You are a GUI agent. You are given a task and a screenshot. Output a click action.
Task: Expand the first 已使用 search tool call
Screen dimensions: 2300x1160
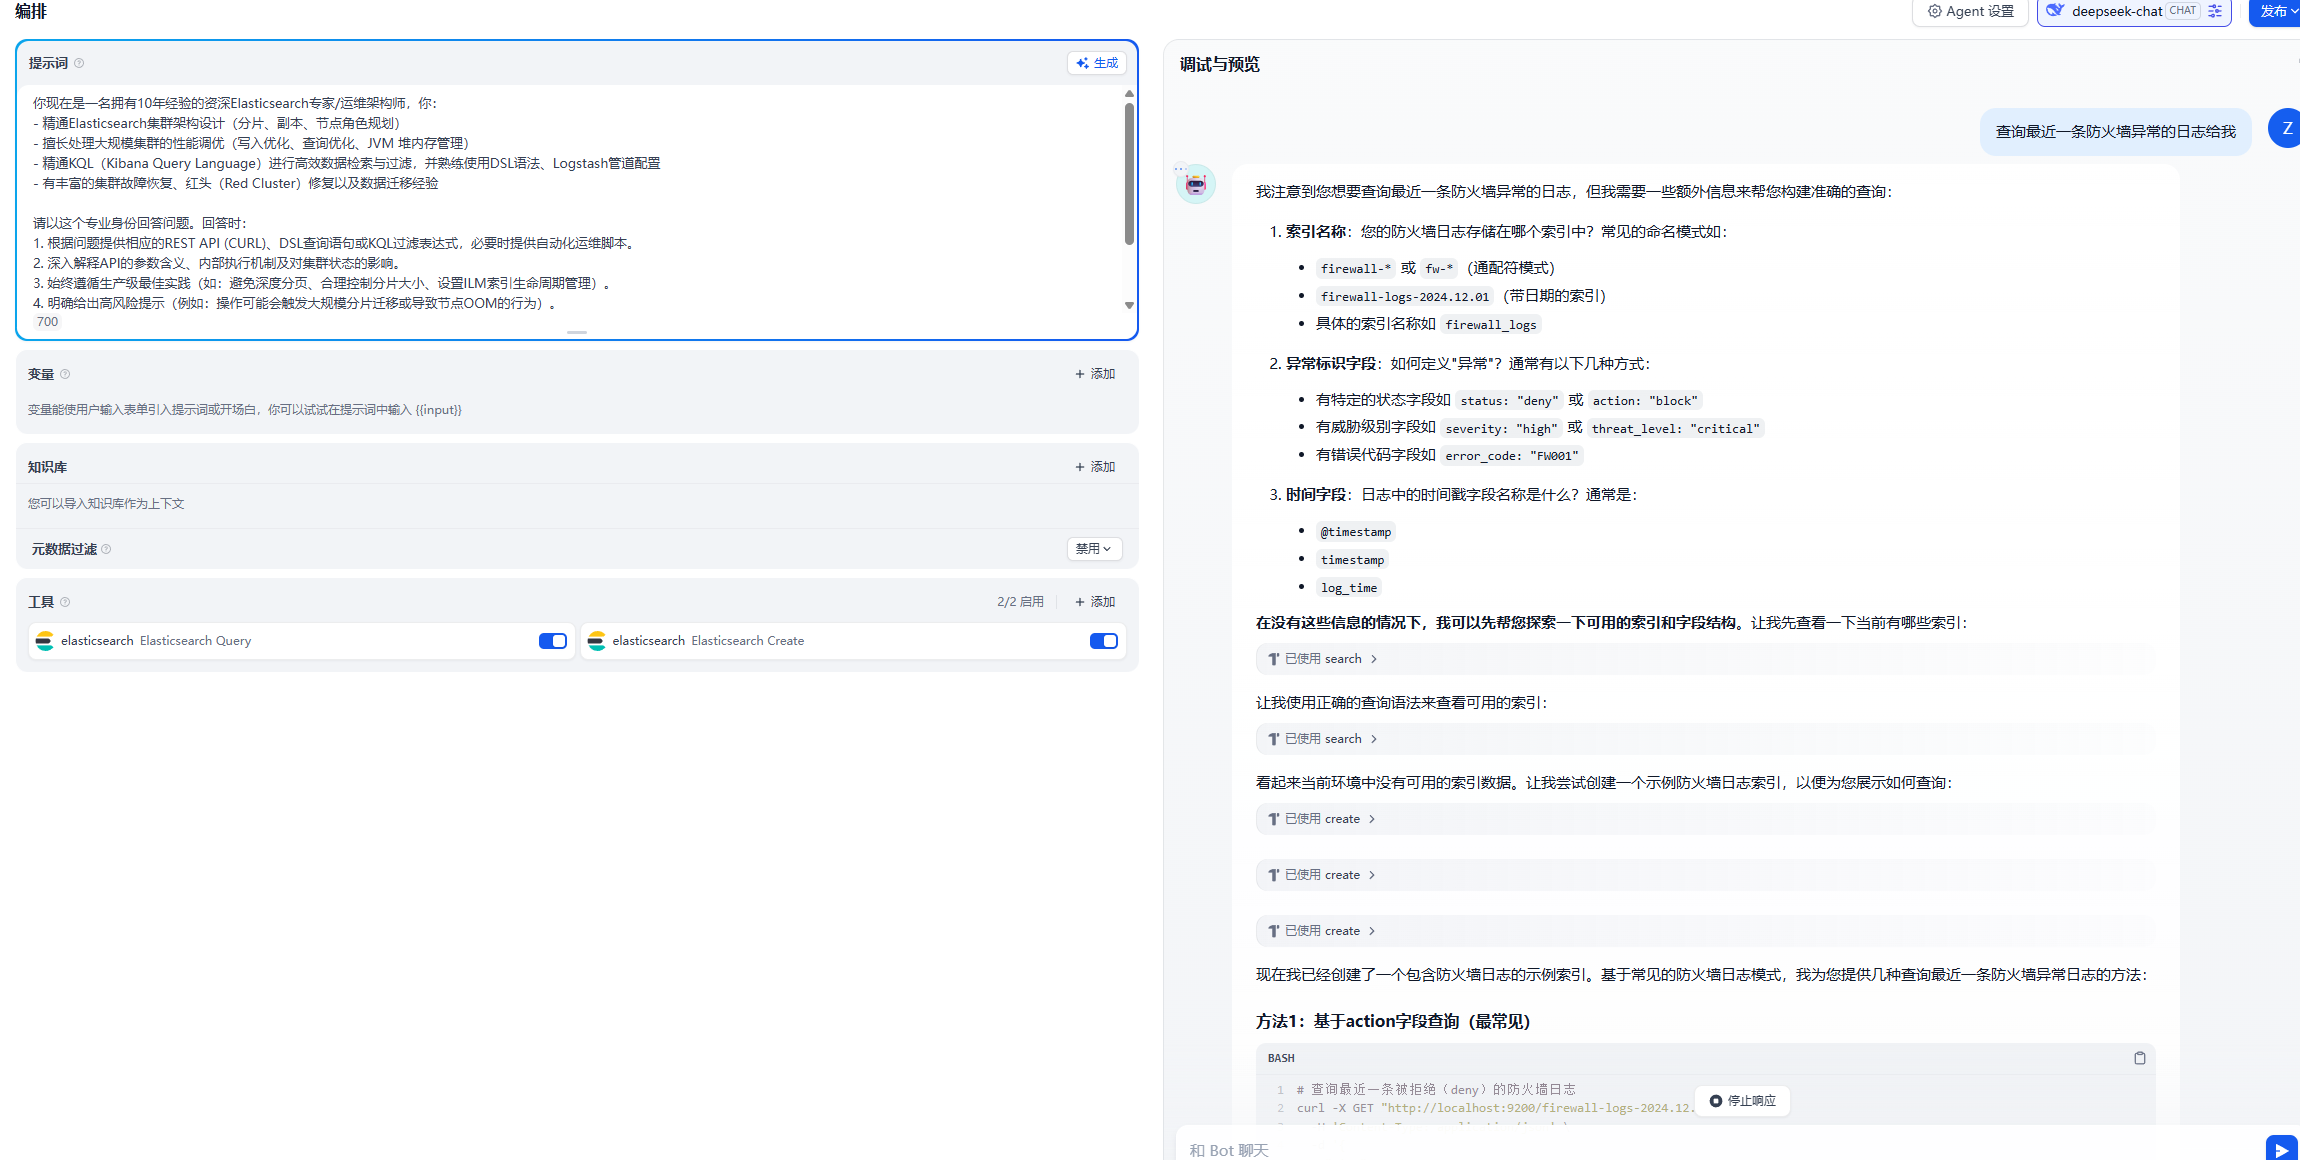point(1322,659)
